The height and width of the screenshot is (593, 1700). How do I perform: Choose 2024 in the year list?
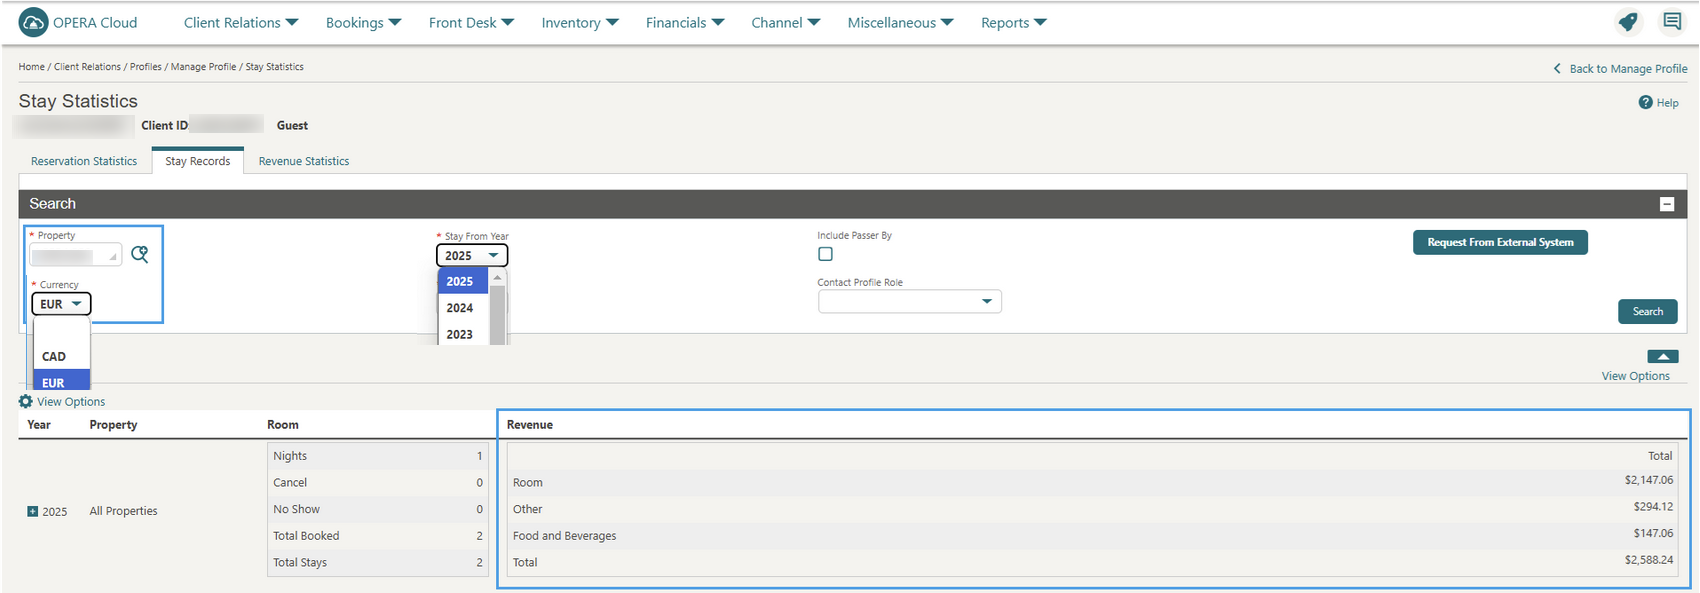(462, 308)
